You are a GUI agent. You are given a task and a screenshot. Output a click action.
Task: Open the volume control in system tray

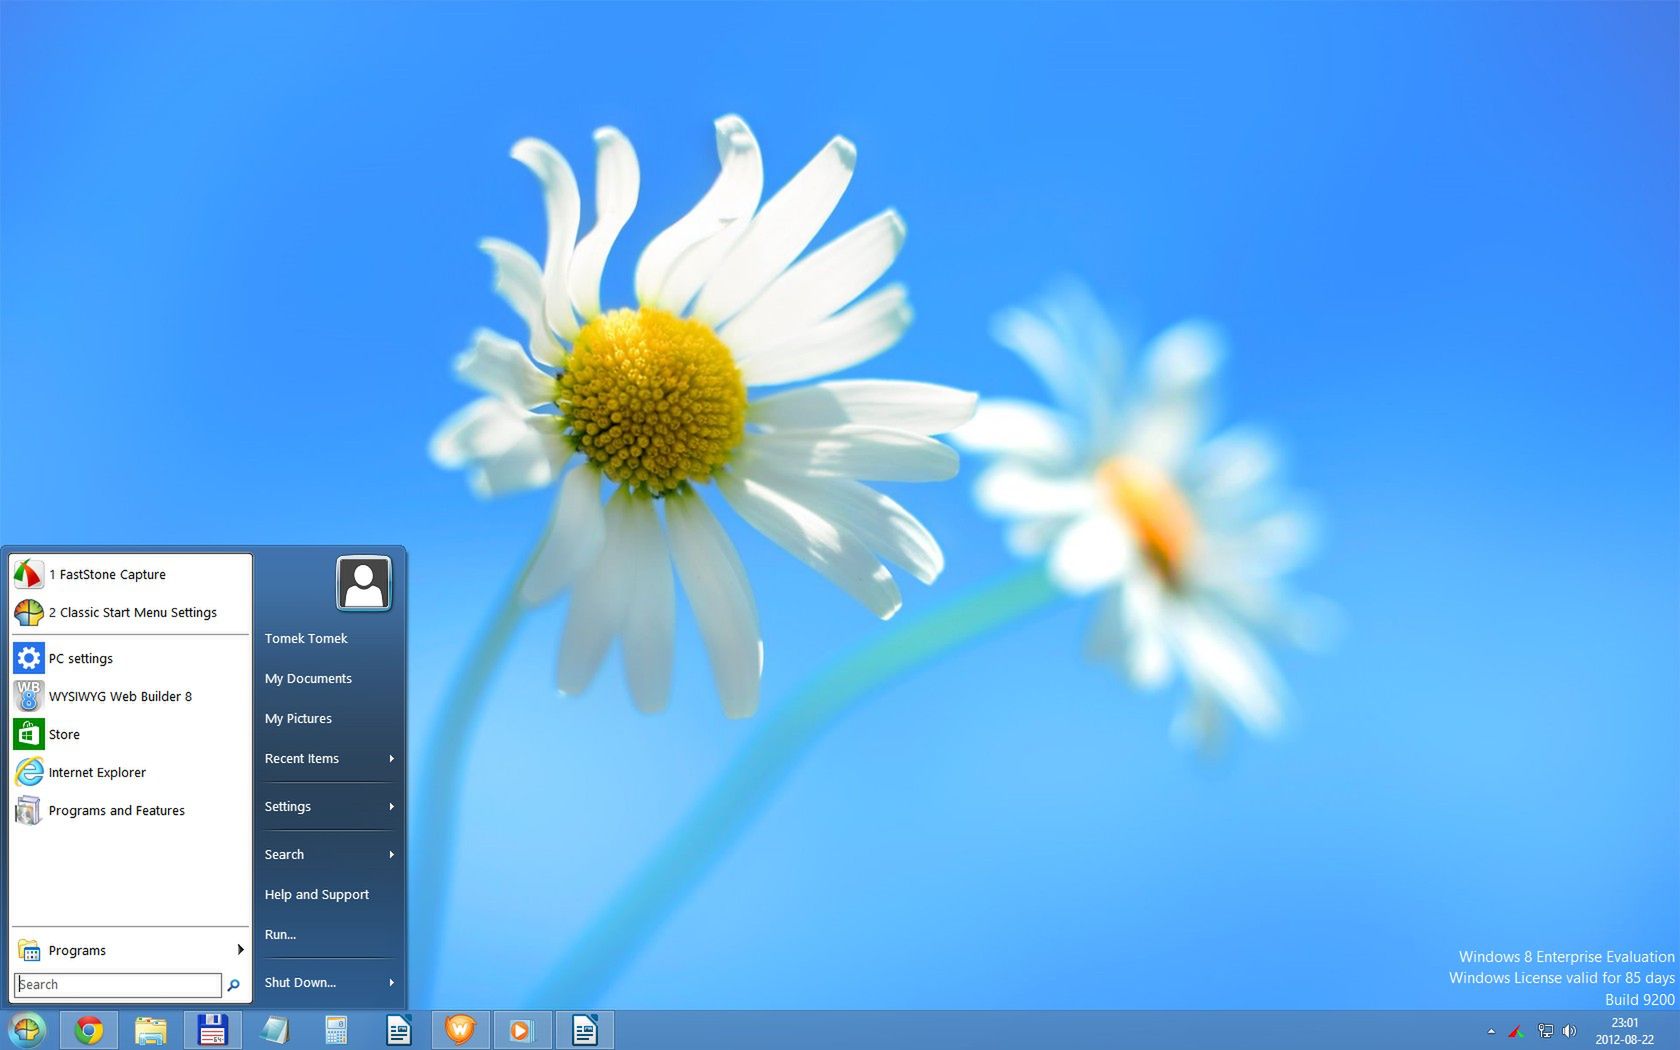click(1568, 1031)
